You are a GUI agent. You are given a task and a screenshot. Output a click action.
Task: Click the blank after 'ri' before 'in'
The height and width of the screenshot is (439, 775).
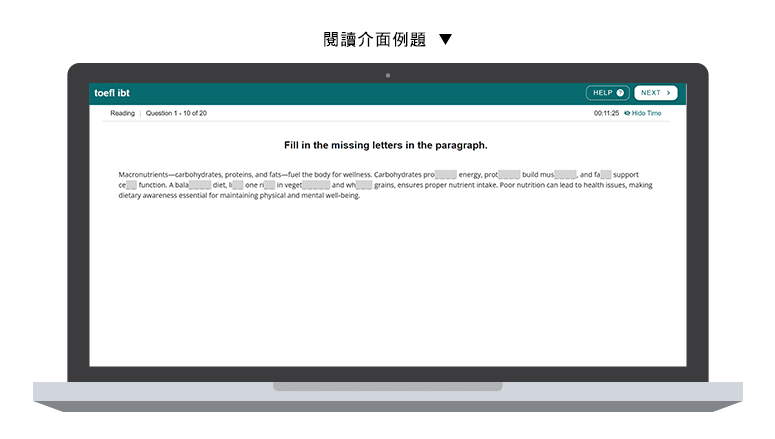pyautogui.click(x=269, y=185)
